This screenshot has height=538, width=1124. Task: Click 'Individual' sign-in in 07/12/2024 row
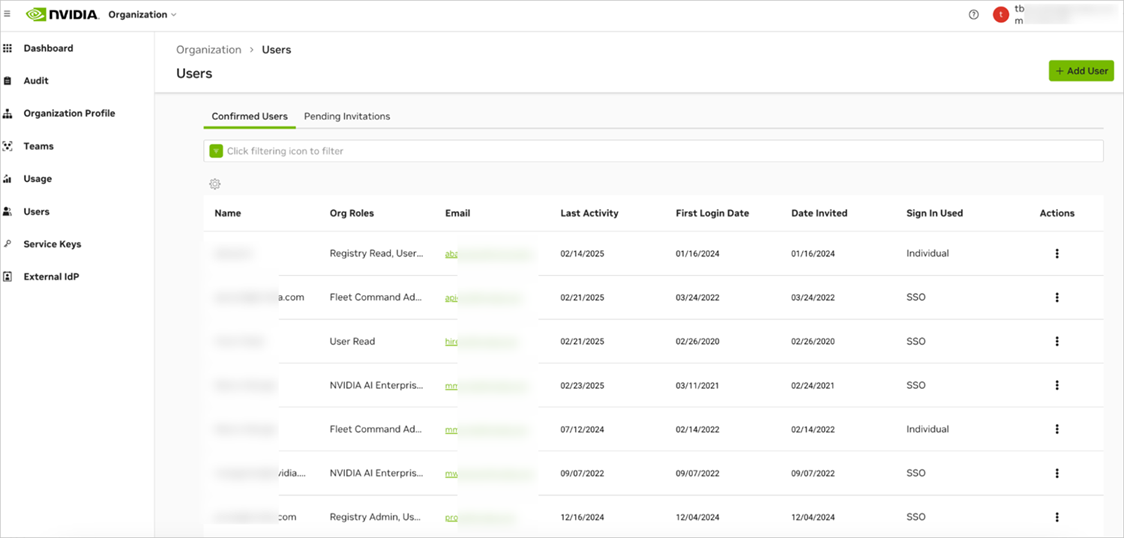click(x=928, y=429)
